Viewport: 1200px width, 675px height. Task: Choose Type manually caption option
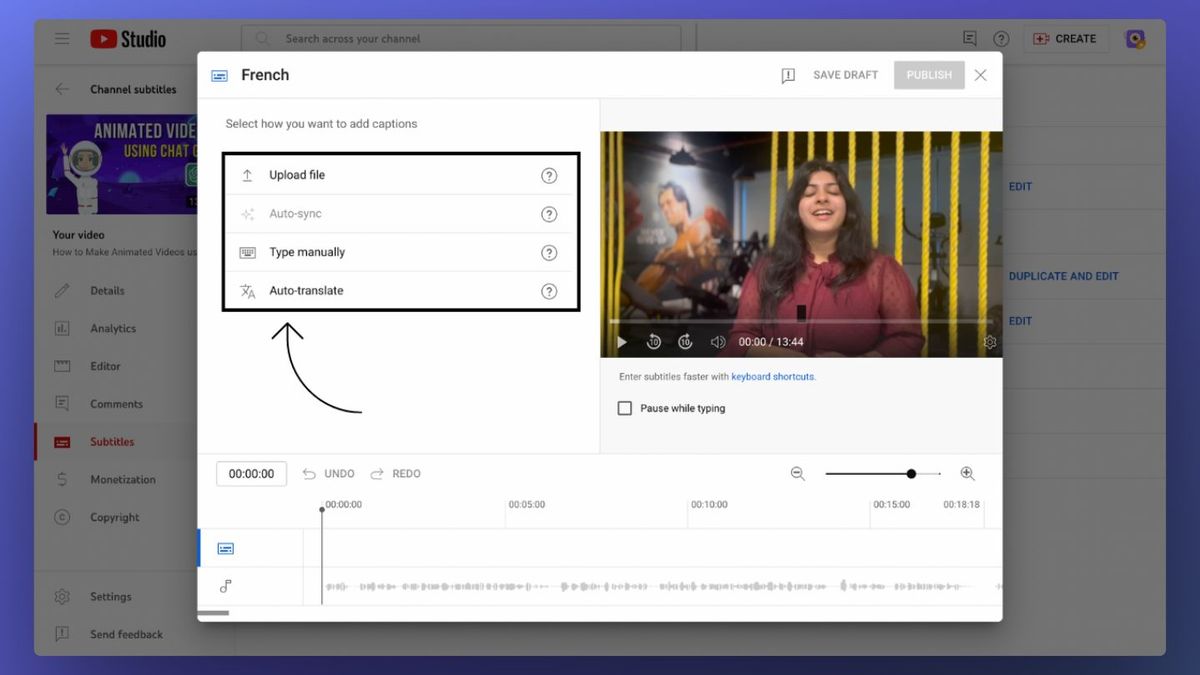tap(400, 252)
